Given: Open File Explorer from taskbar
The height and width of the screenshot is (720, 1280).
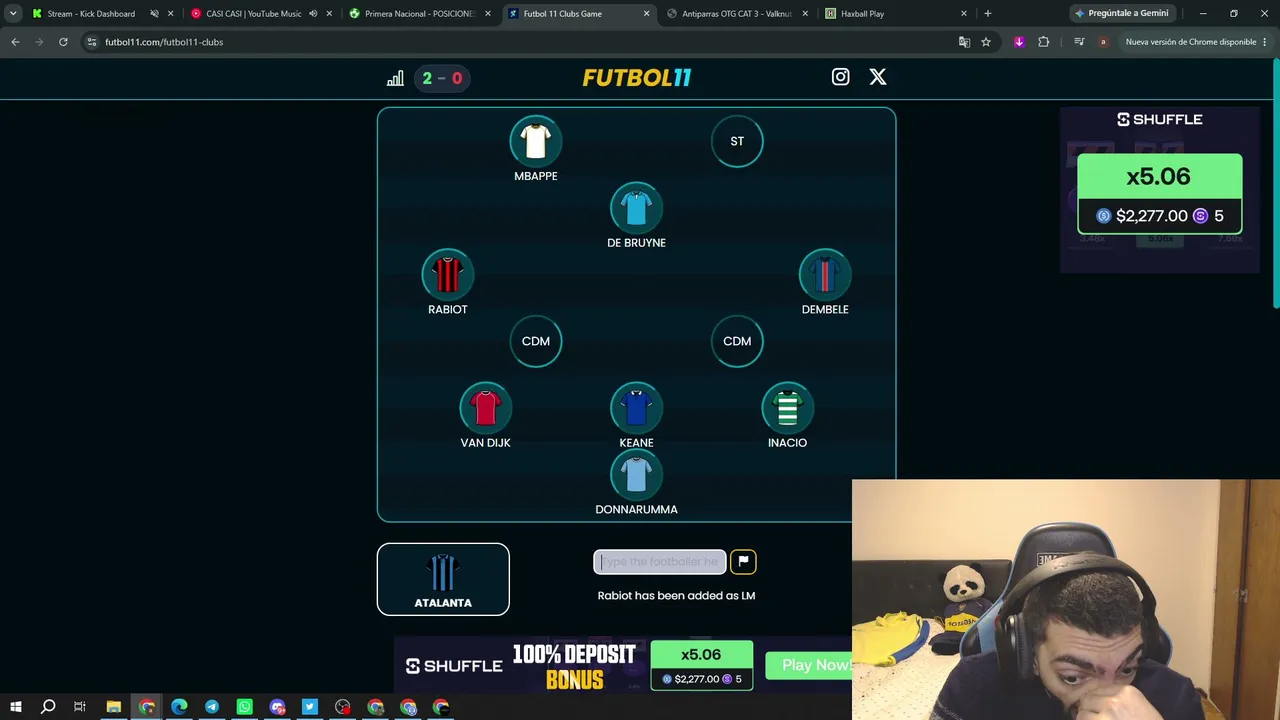Looking at the screenshot, I should pyautogui.click(x=114, y=707).
